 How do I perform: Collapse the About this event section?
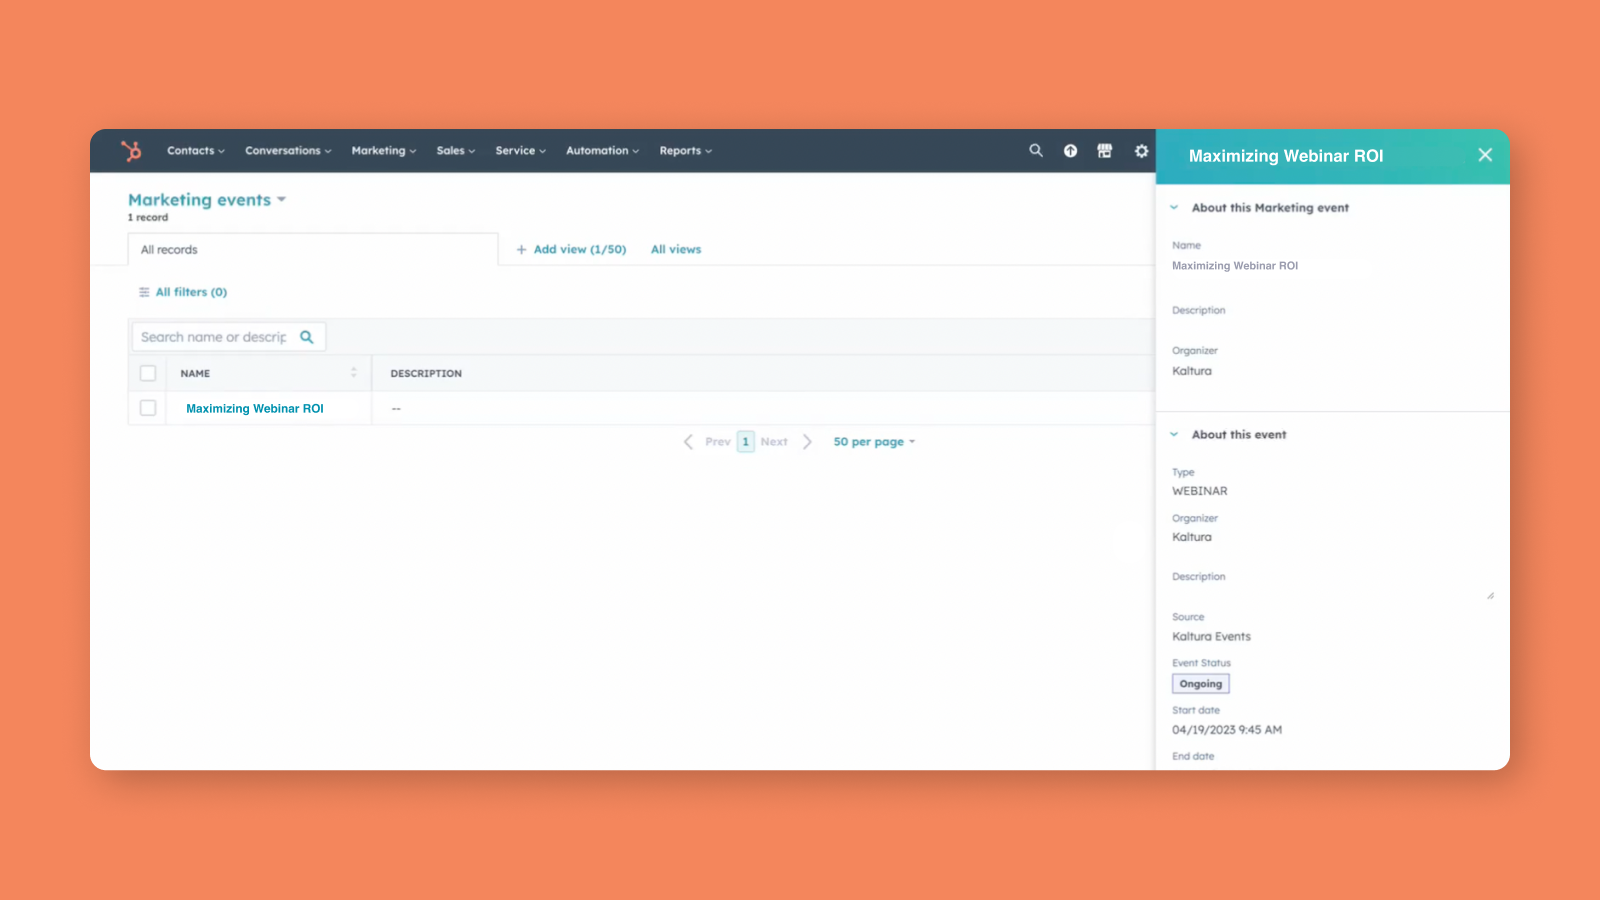pyautogui.click(x=1174, y=435)
